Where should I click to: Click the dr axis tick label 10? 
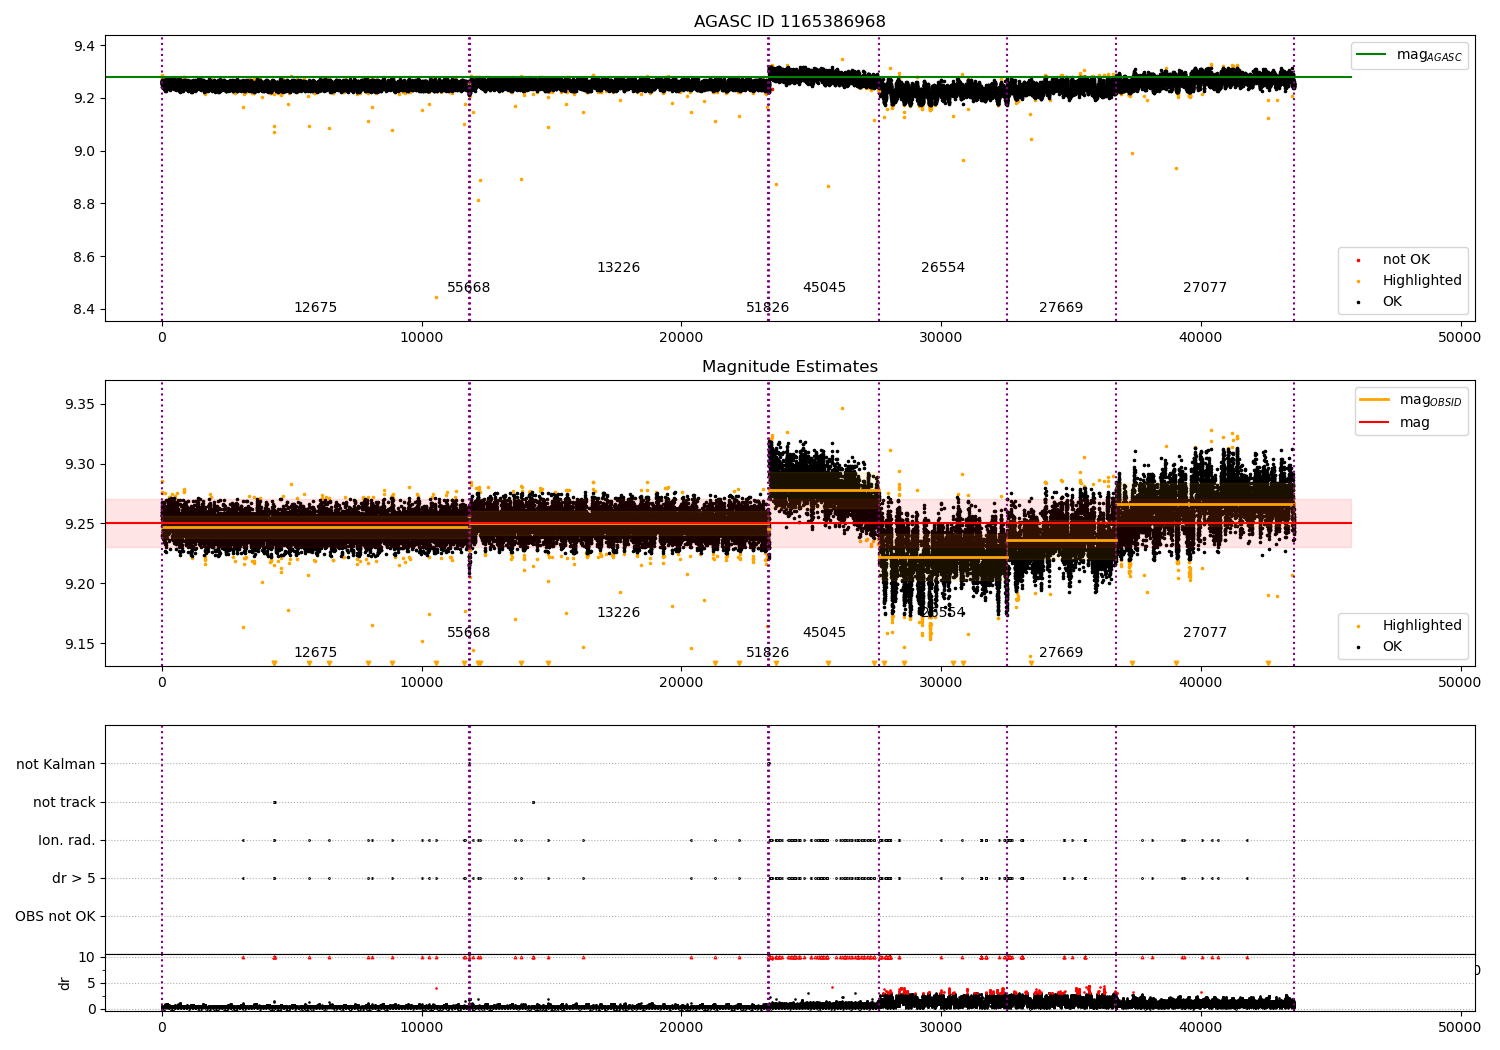click(87, 958)
